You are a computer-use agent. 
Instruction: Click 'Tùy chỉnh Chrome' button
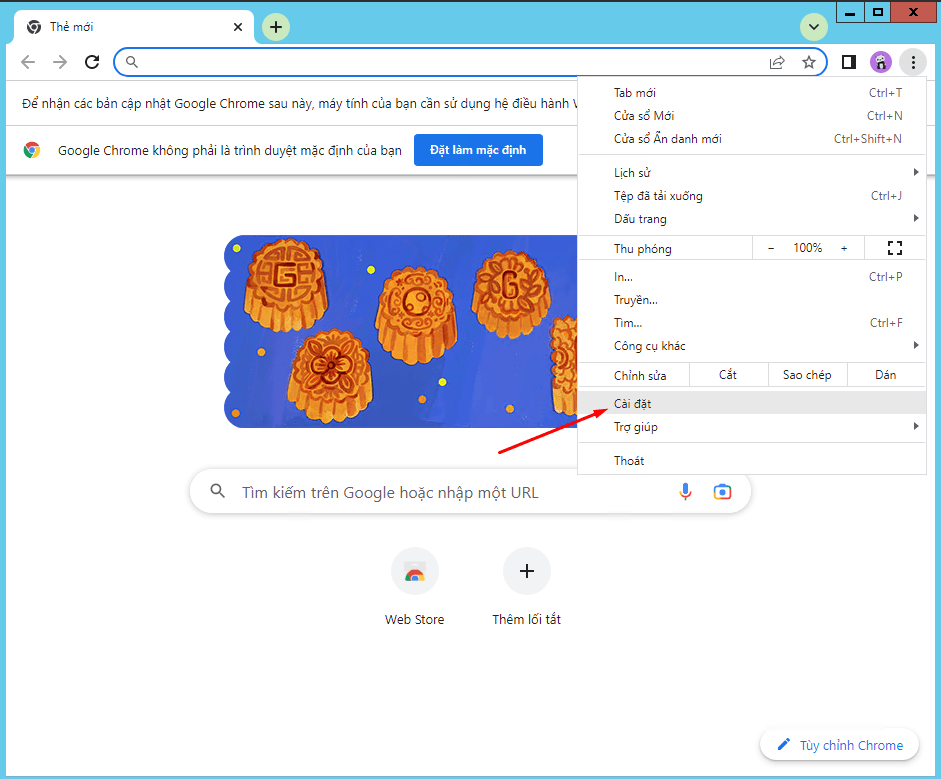[839, 745]
